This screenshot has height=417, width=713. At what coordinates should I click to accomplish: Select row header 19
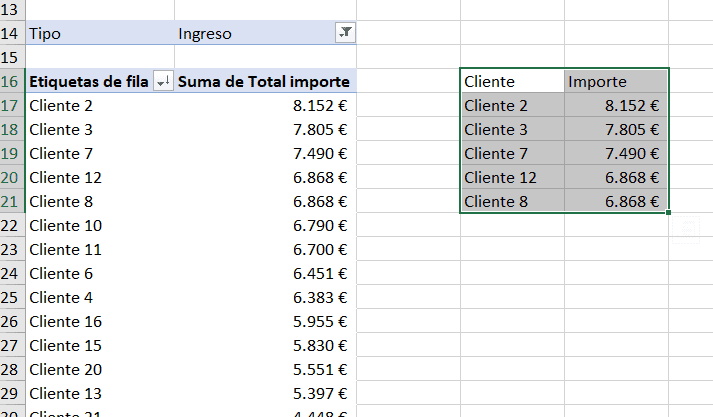(12, 154)
